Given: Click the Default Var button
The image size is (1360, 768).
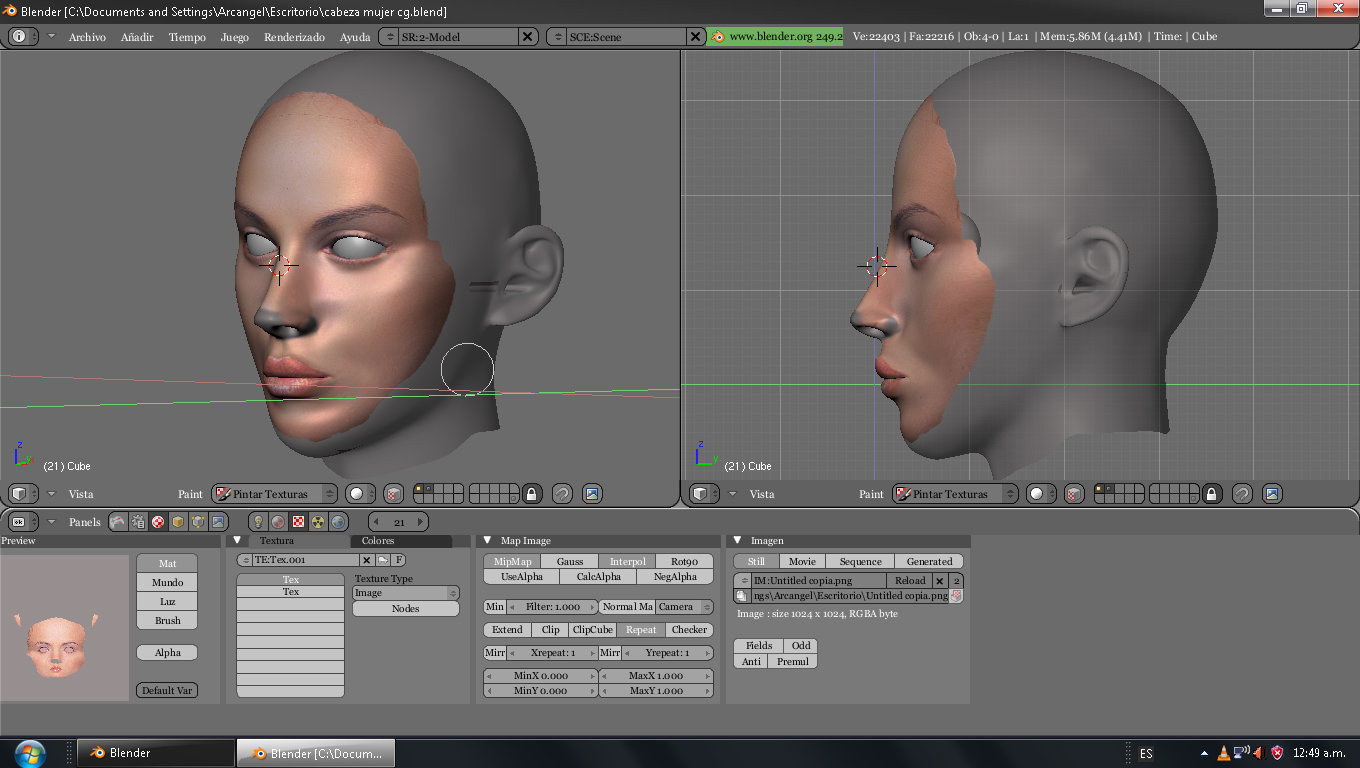Looking at the screenshot, I should coord(167,690).
